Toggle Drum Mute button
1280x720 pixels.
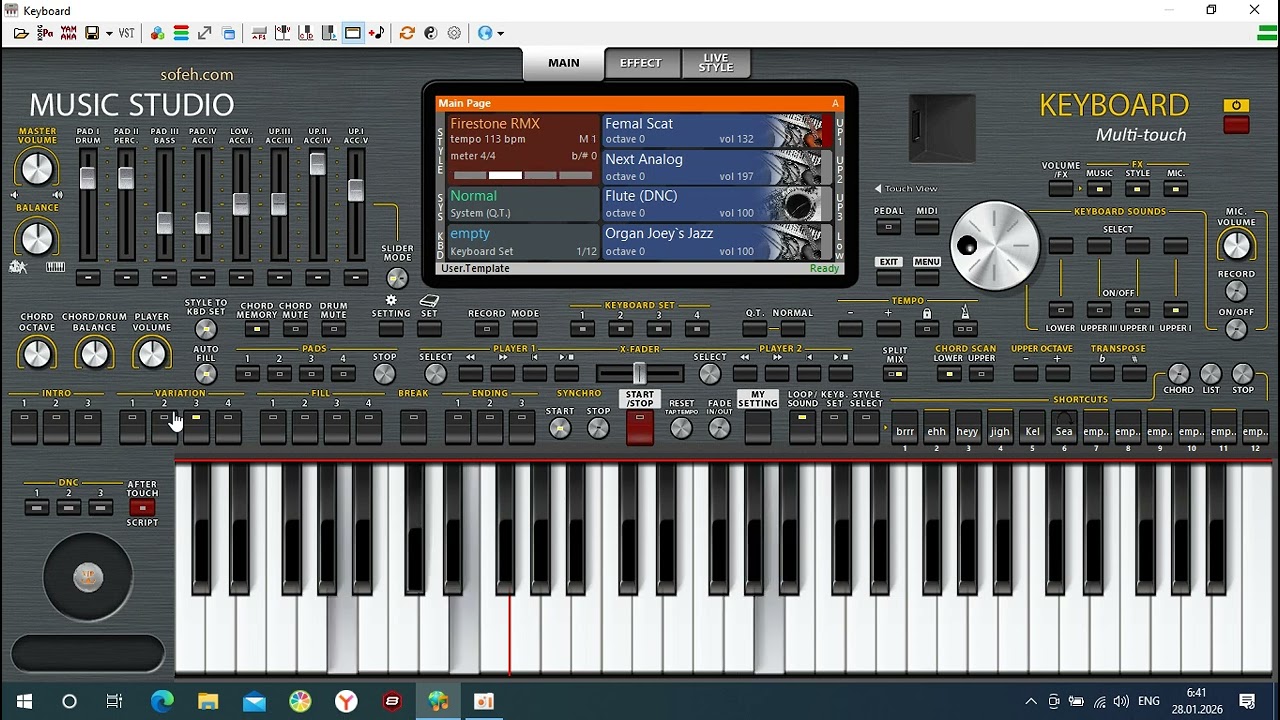point(333,328)
